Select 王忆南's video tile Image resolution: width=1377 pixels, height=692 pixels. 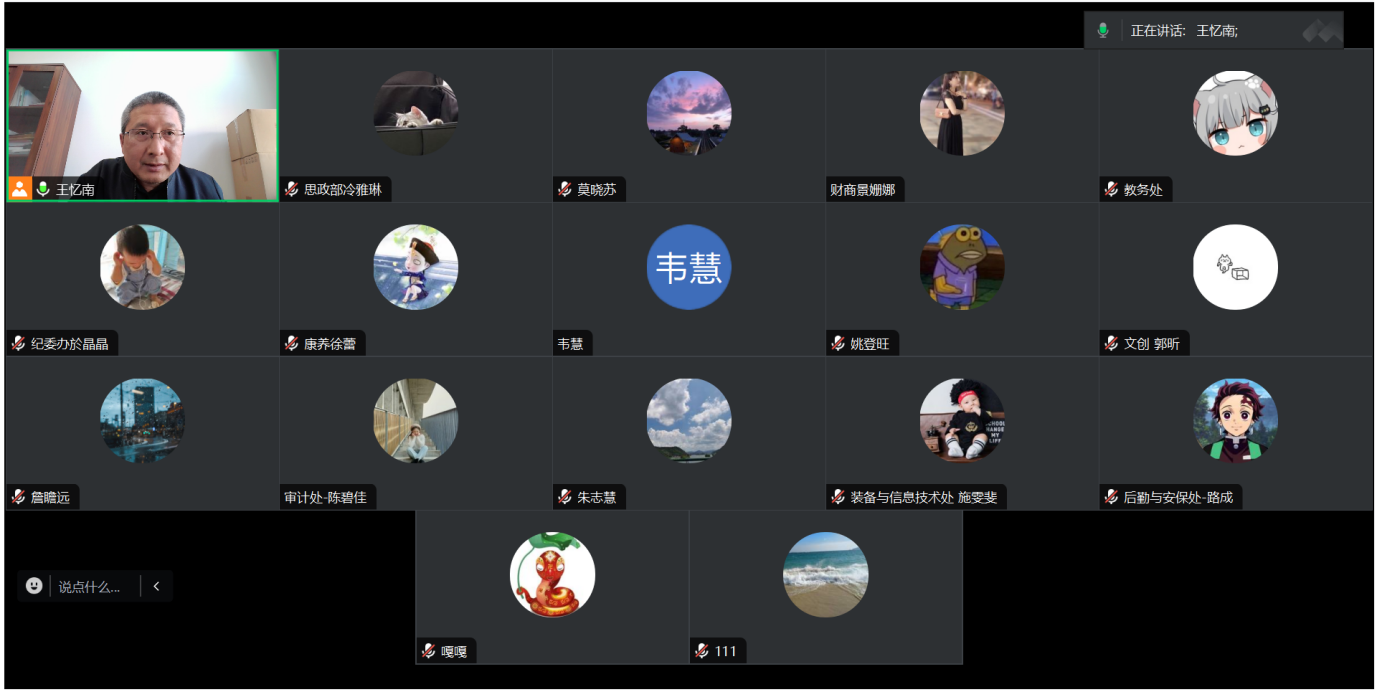pyautogui.click(x=142, y=125)
